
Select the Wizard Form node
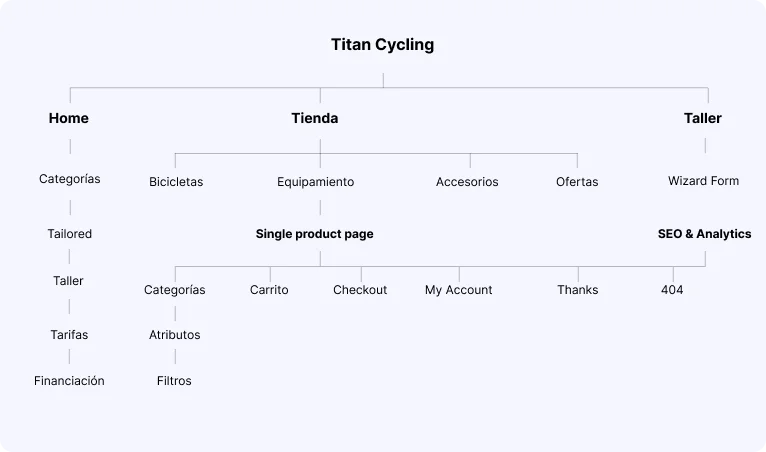coord(703,181)
